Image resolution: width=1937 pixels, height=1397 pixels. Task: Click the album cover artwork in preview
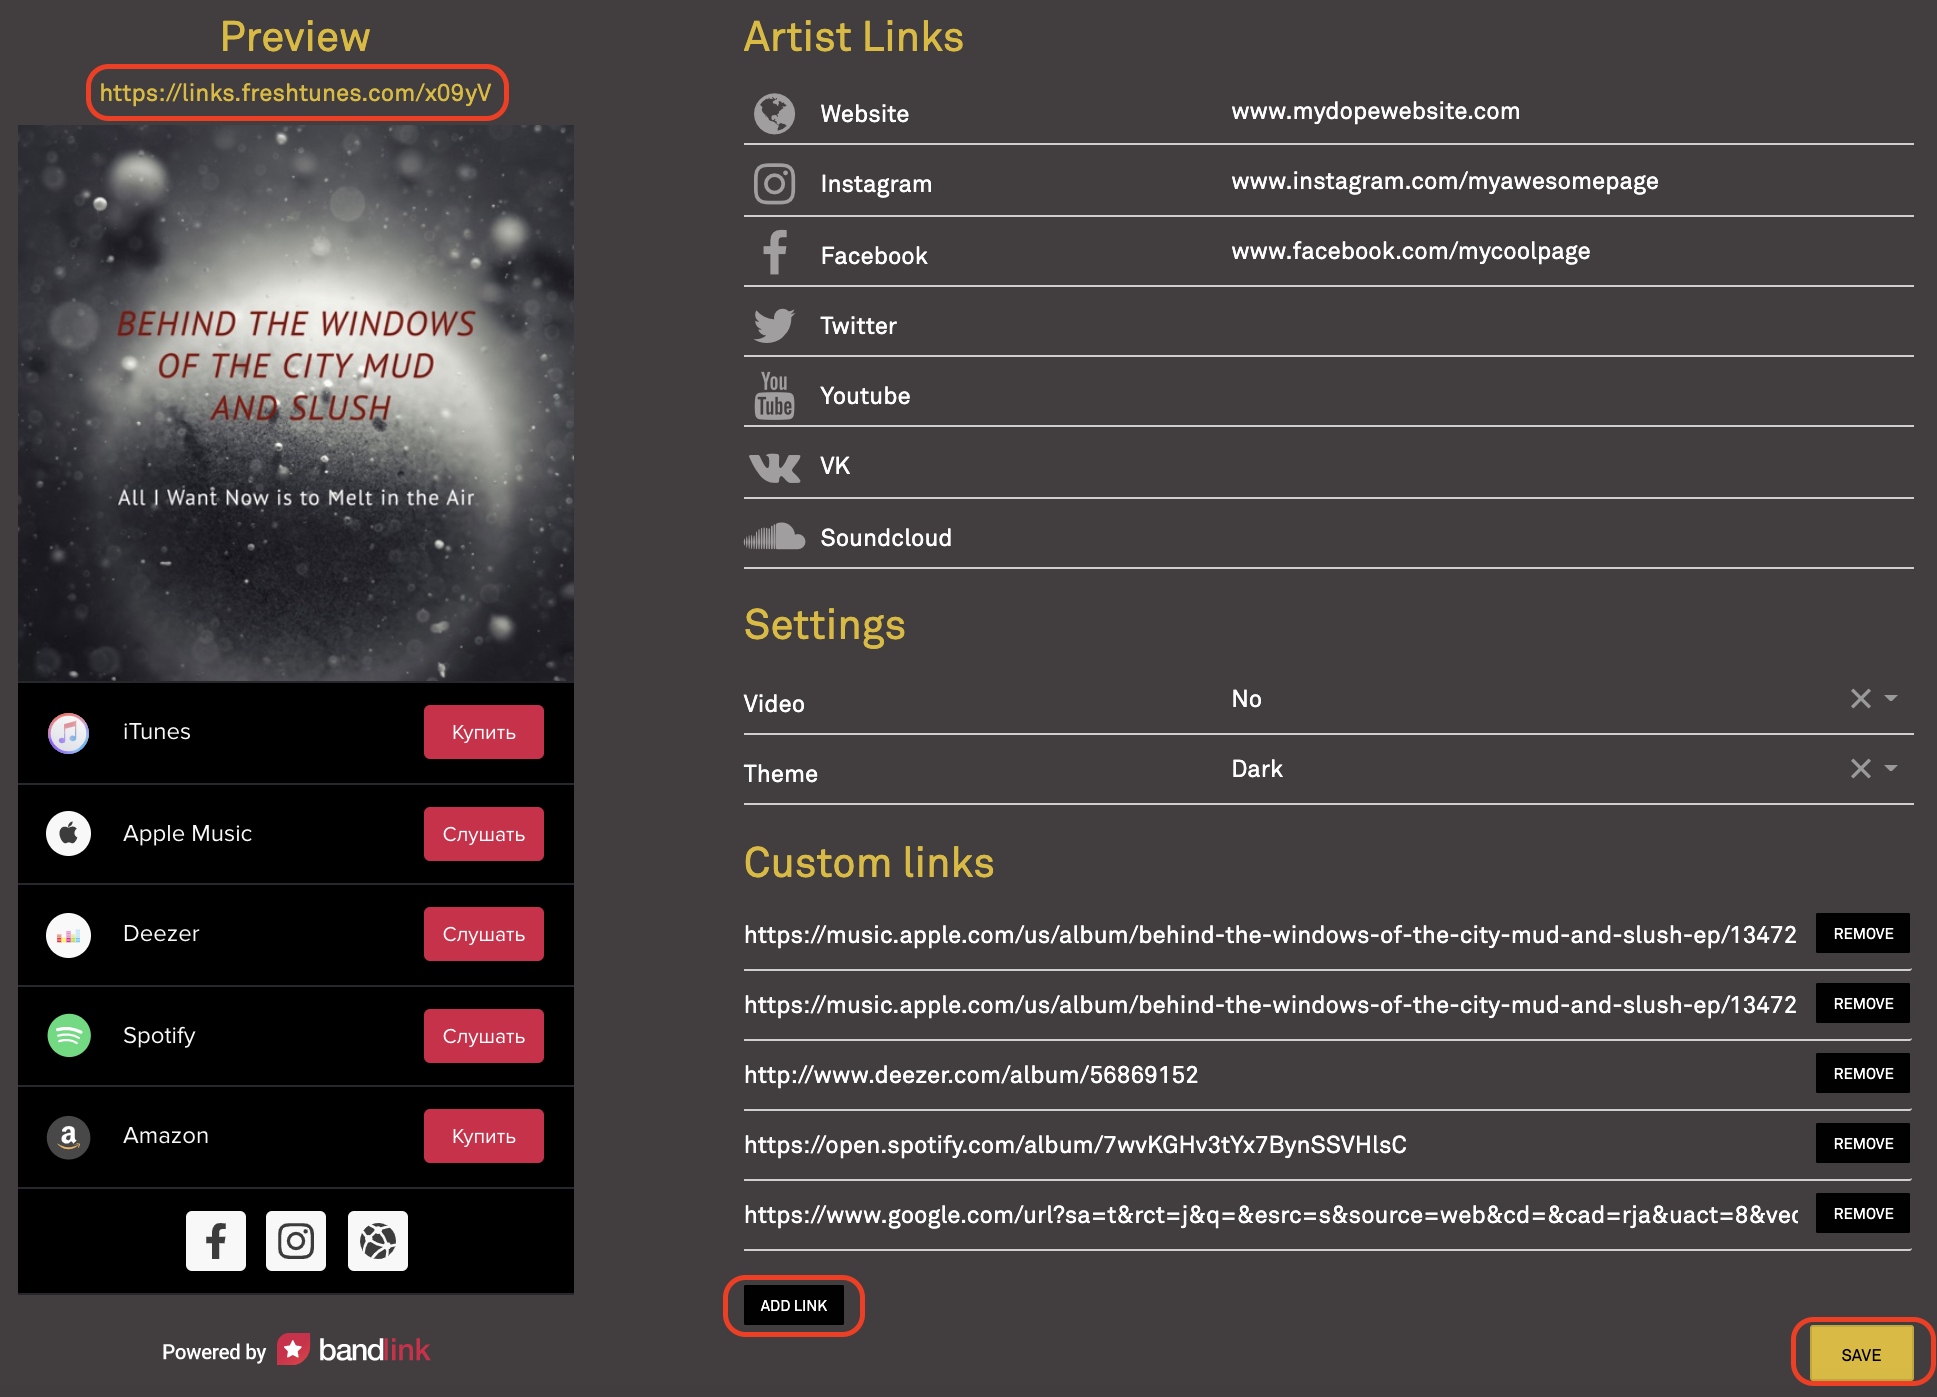pos(296,403)
